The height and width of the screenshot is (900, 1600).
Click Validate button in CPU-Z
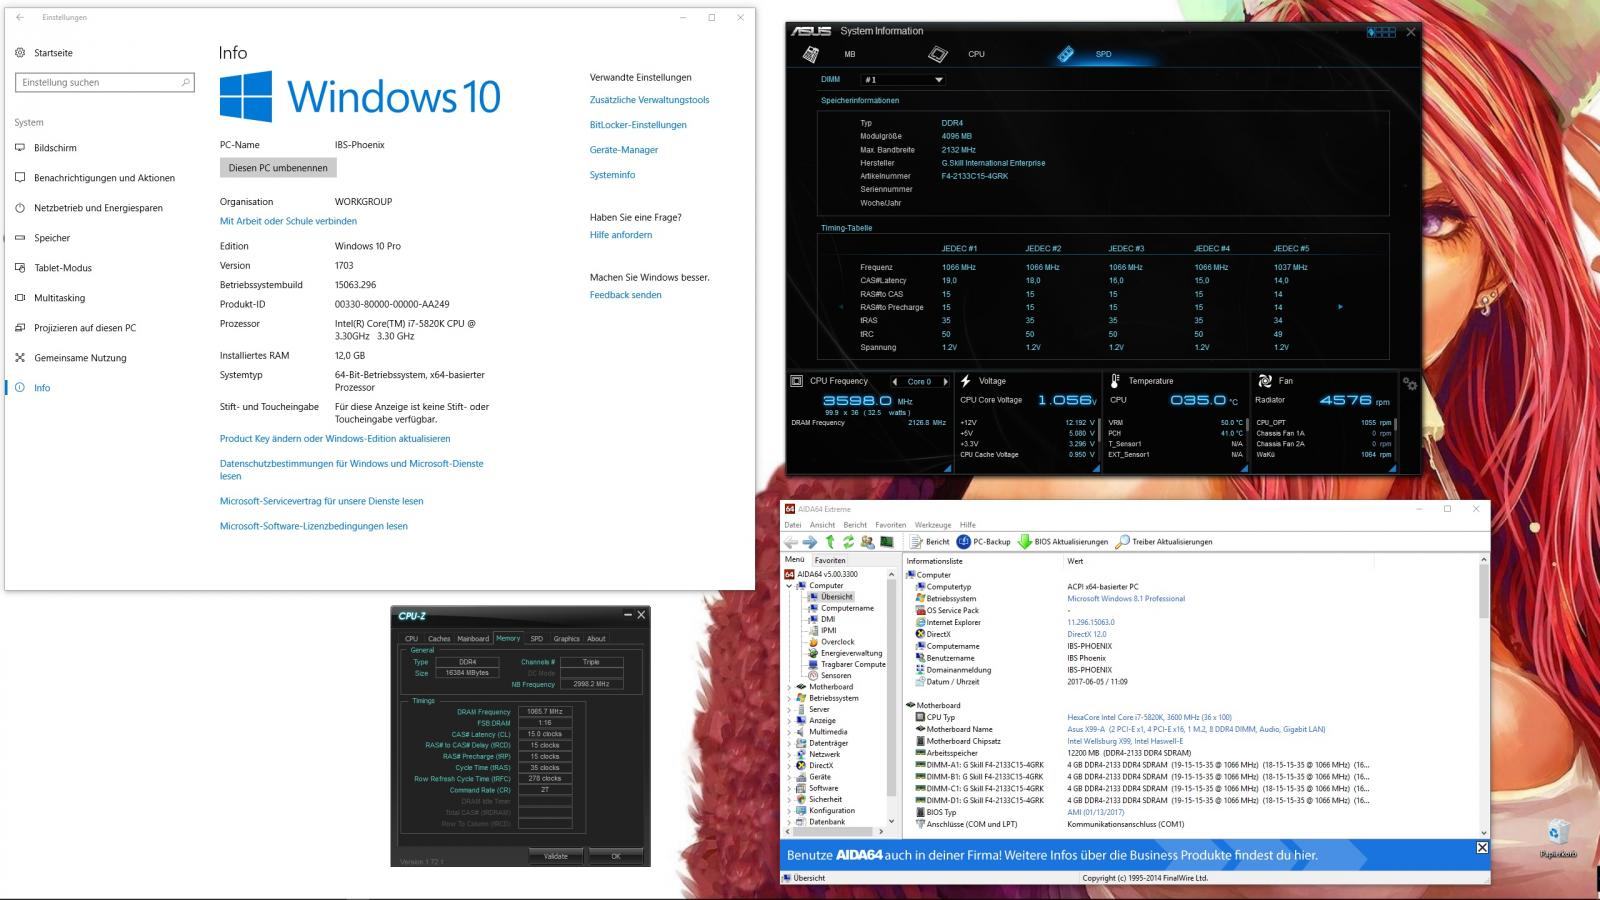(555, 856)
